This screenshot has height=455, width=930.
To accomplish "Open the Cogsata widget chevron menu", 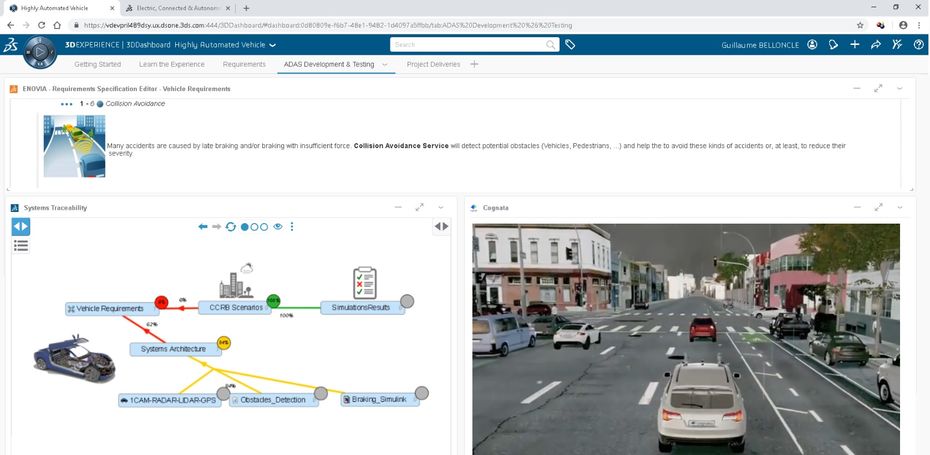I will (899, 207).
